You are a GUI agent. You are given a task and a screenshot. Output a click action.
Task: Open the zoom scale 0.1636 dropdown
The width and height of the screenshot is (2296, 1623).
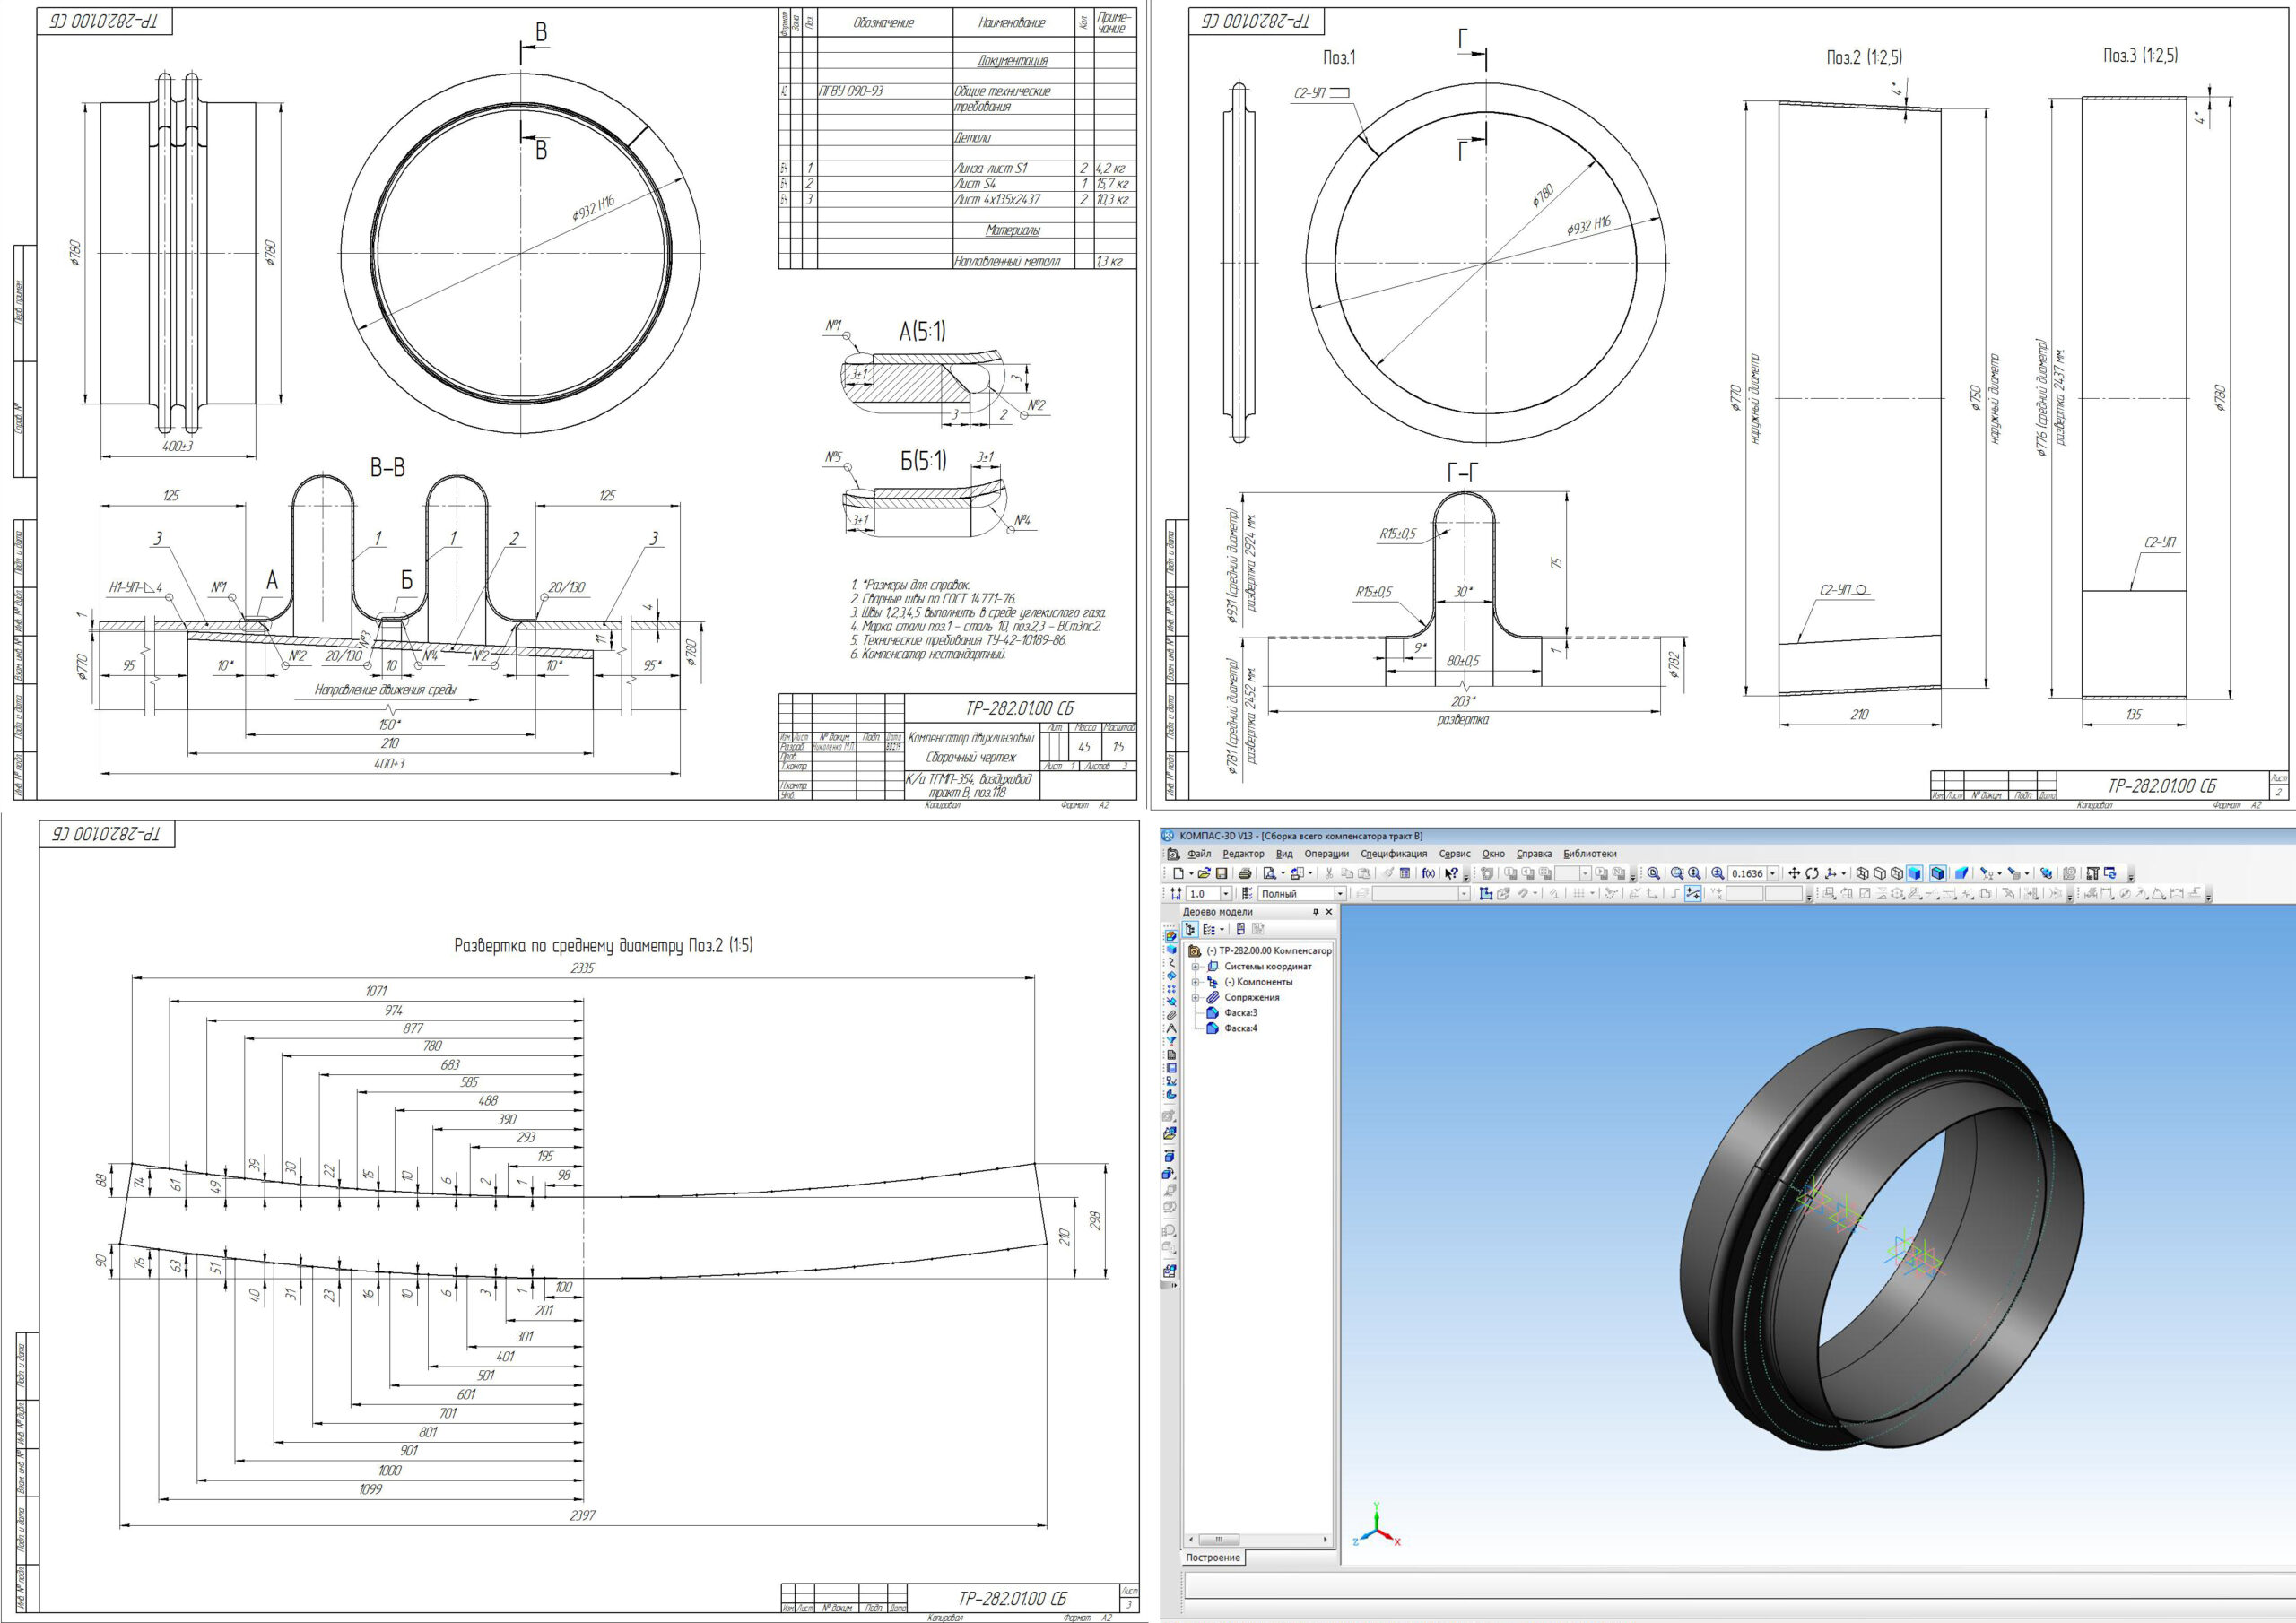click(x=1773, y=874)
